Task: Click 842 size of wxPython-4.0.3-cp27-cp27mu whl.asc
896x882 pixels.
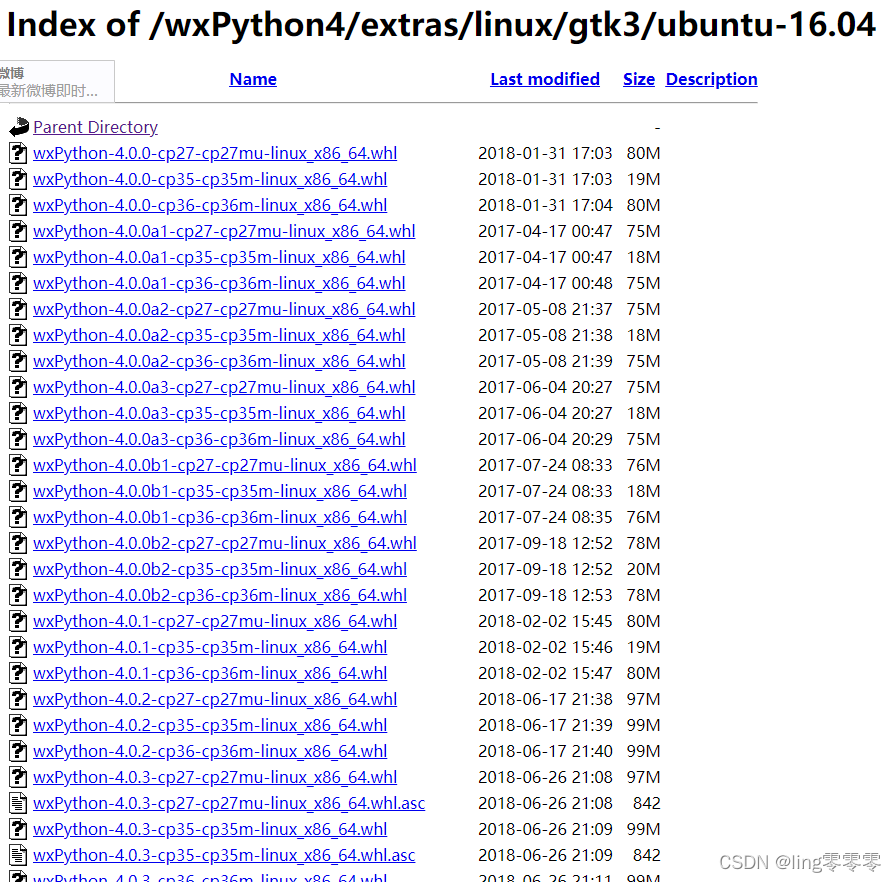Action: tap(646, 803)
